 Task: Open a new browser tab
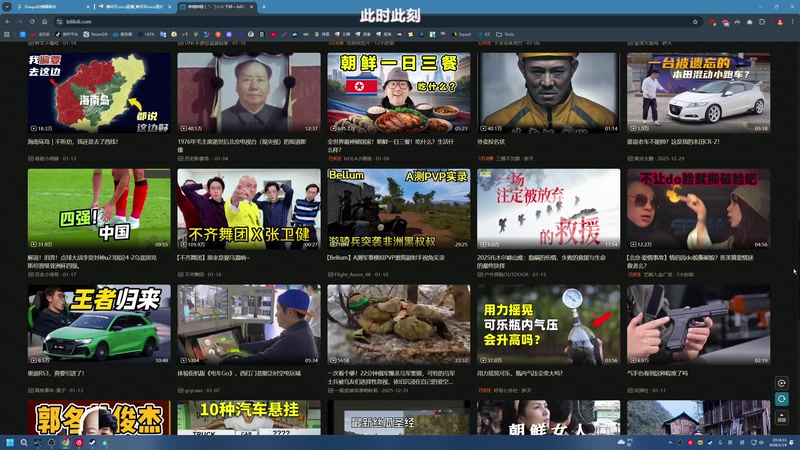coord(264,7)
